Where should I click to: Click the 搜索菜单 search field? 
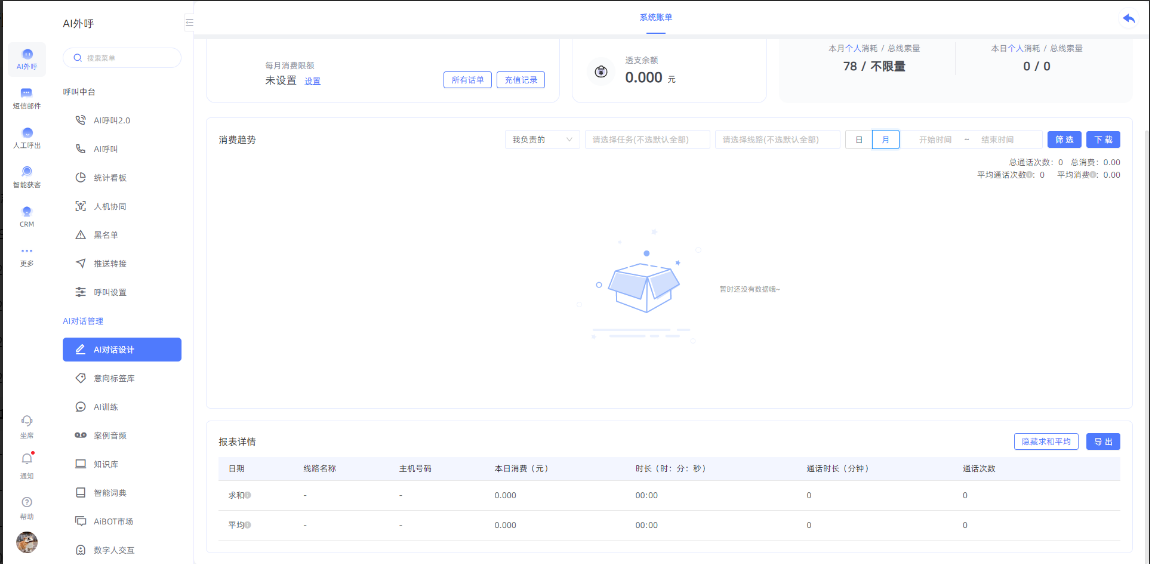point(122,58)
